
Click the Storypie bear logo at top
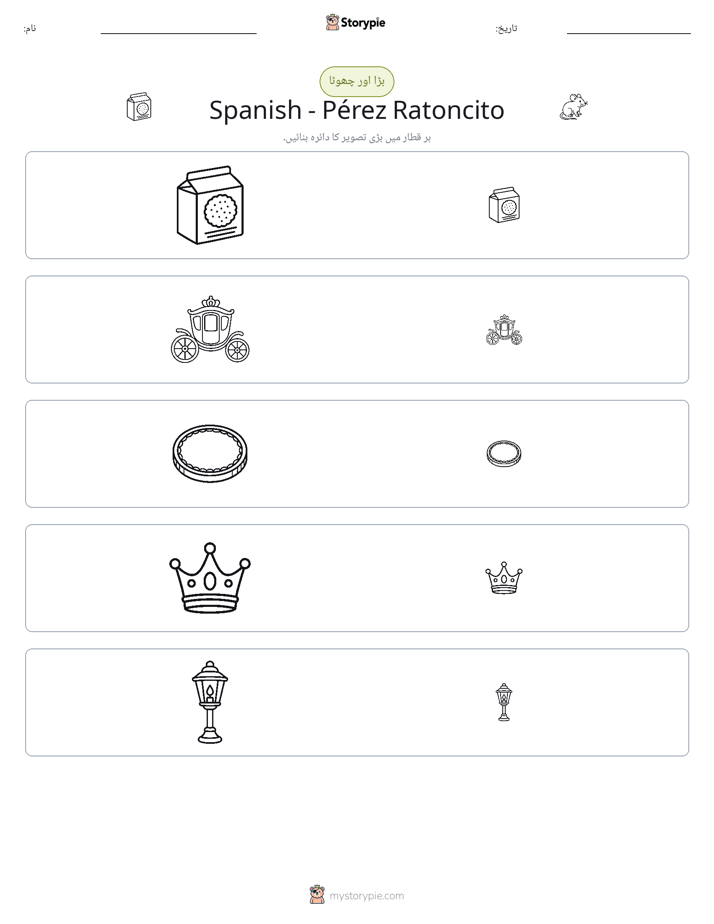coord(332,22)
